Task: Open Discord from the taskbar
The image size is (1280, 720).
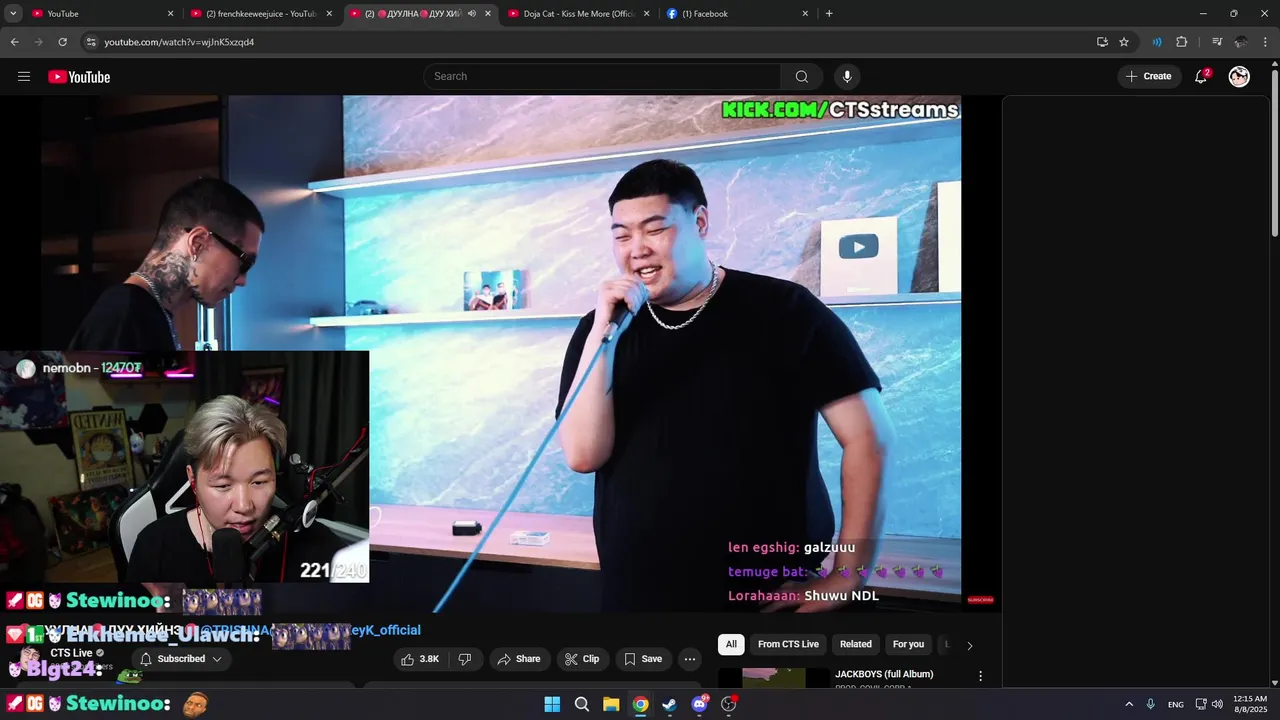Action: [700, 704]
